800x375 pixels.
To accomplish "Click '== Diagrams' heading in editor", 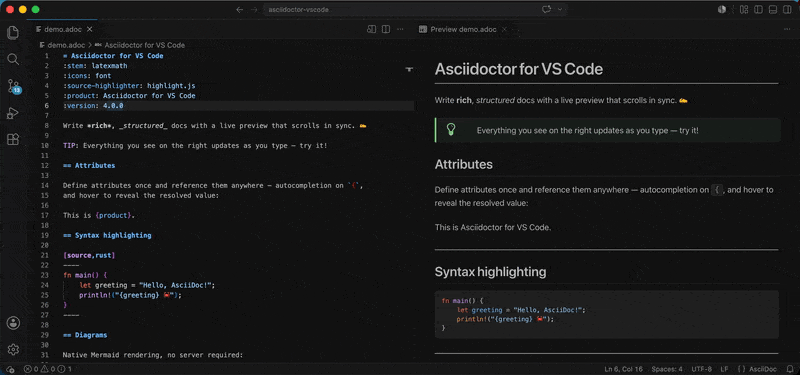I will 85,335.
